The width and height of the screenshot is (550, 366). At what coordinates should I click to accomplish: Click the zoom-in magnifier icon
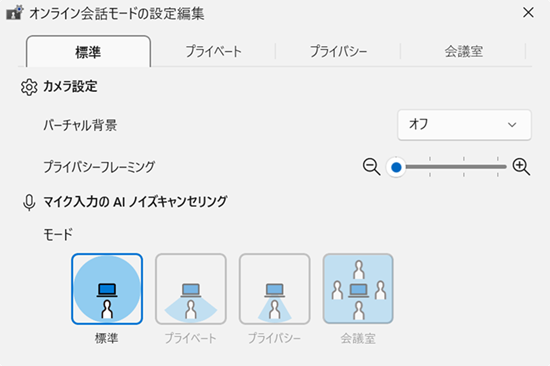521,167
